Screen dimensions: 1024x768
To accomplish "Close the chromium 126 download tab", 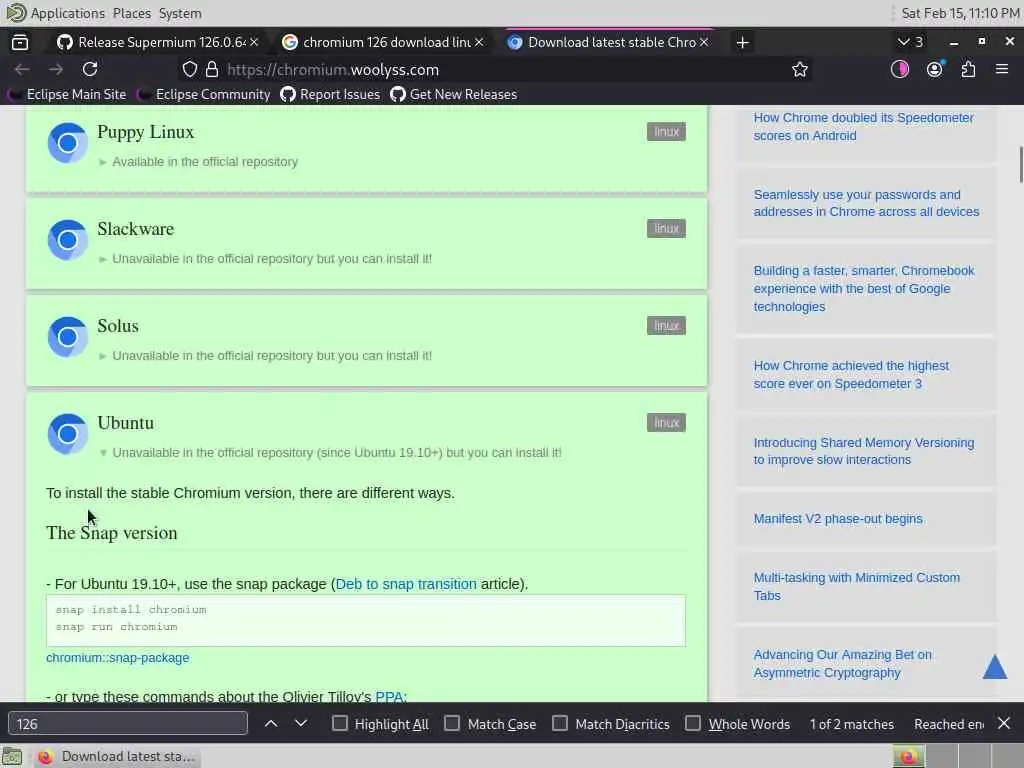I will coord(479,42).
